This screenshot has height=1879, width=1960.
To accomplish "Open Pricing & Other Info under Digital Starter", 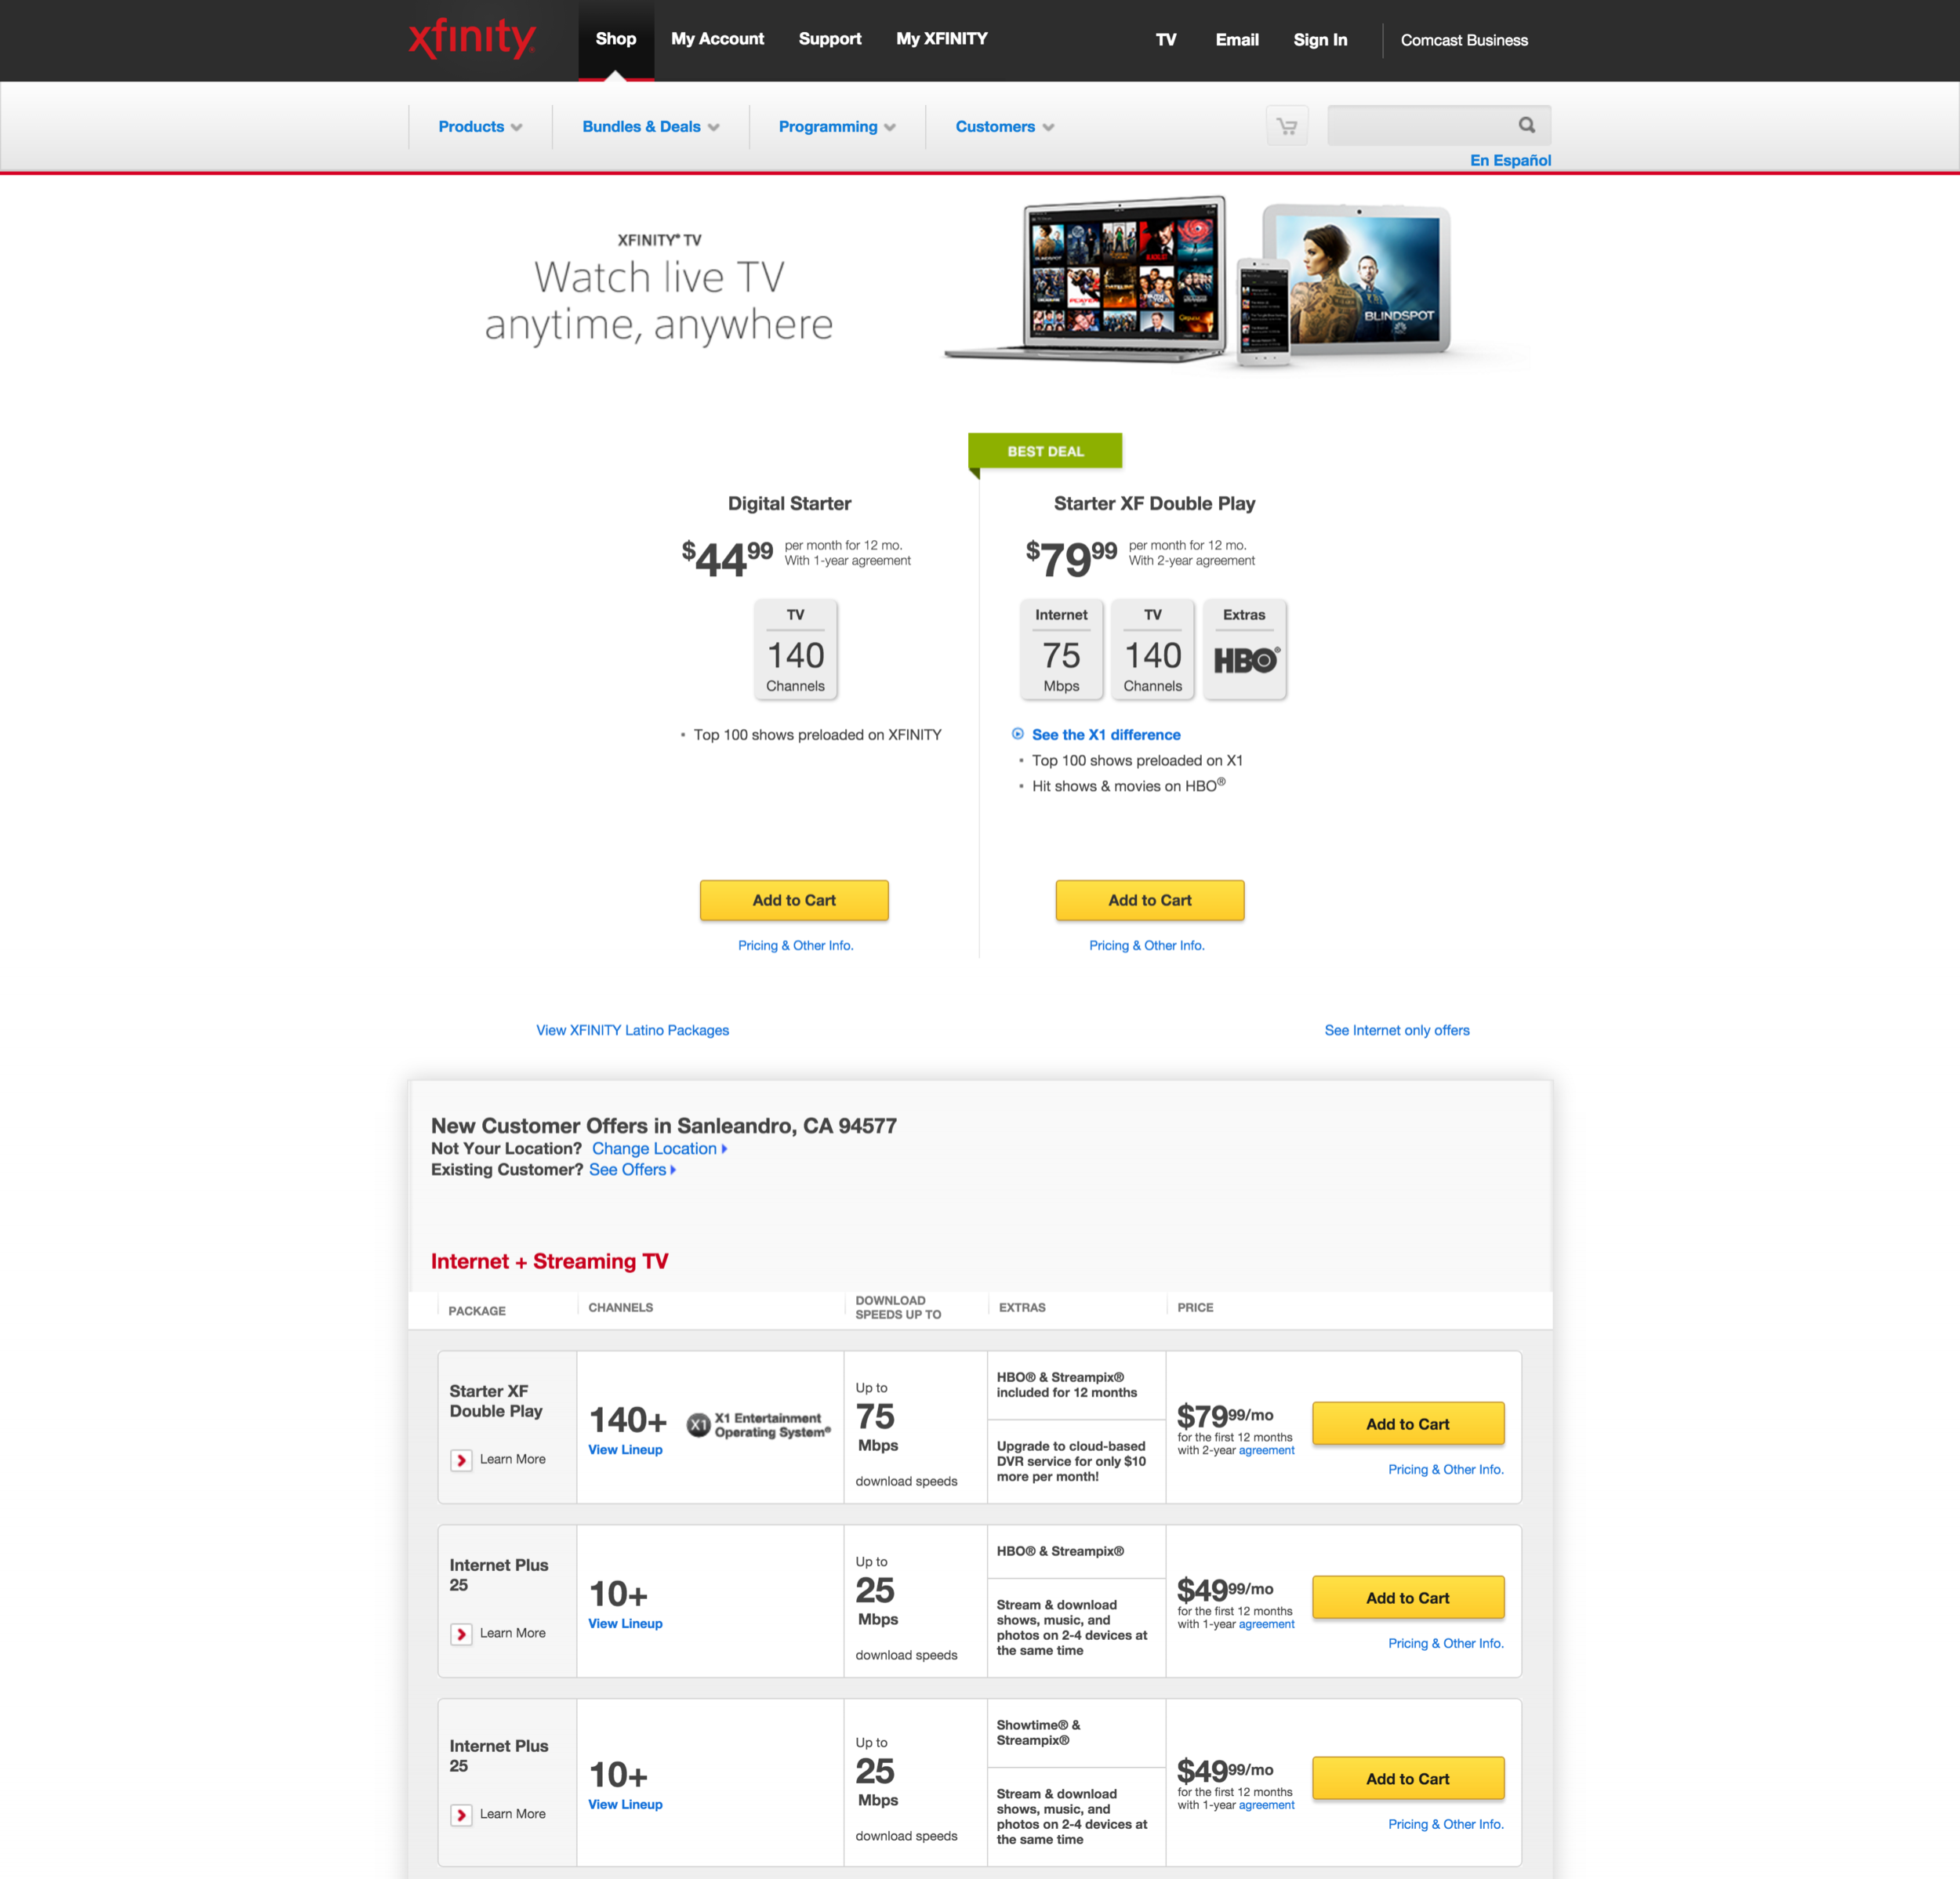I will coord(795,945).
